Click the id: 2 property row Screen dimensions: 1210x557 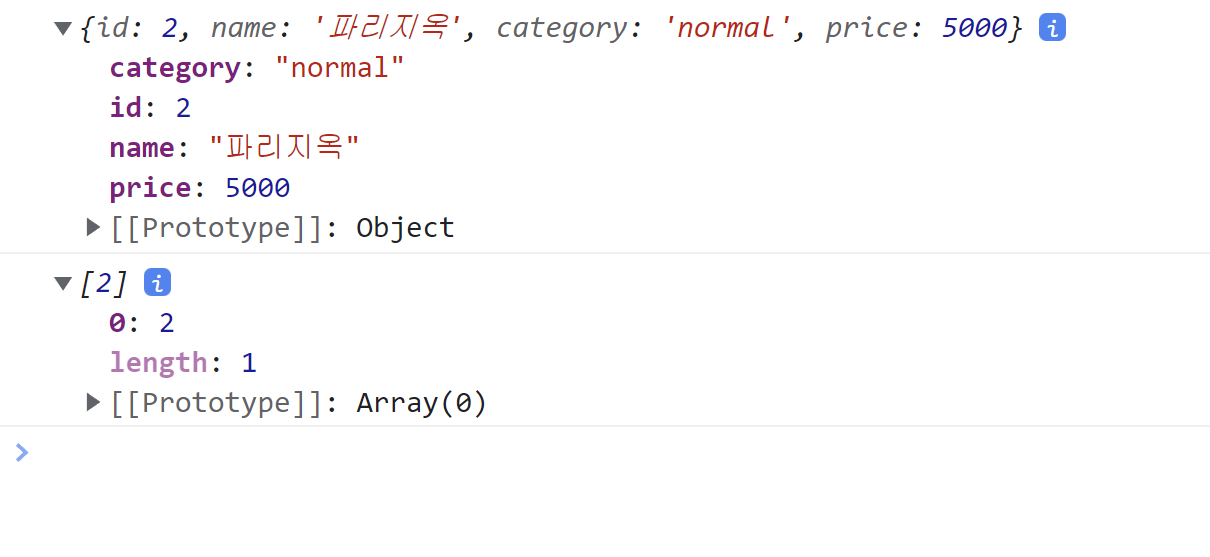(150, 108)
